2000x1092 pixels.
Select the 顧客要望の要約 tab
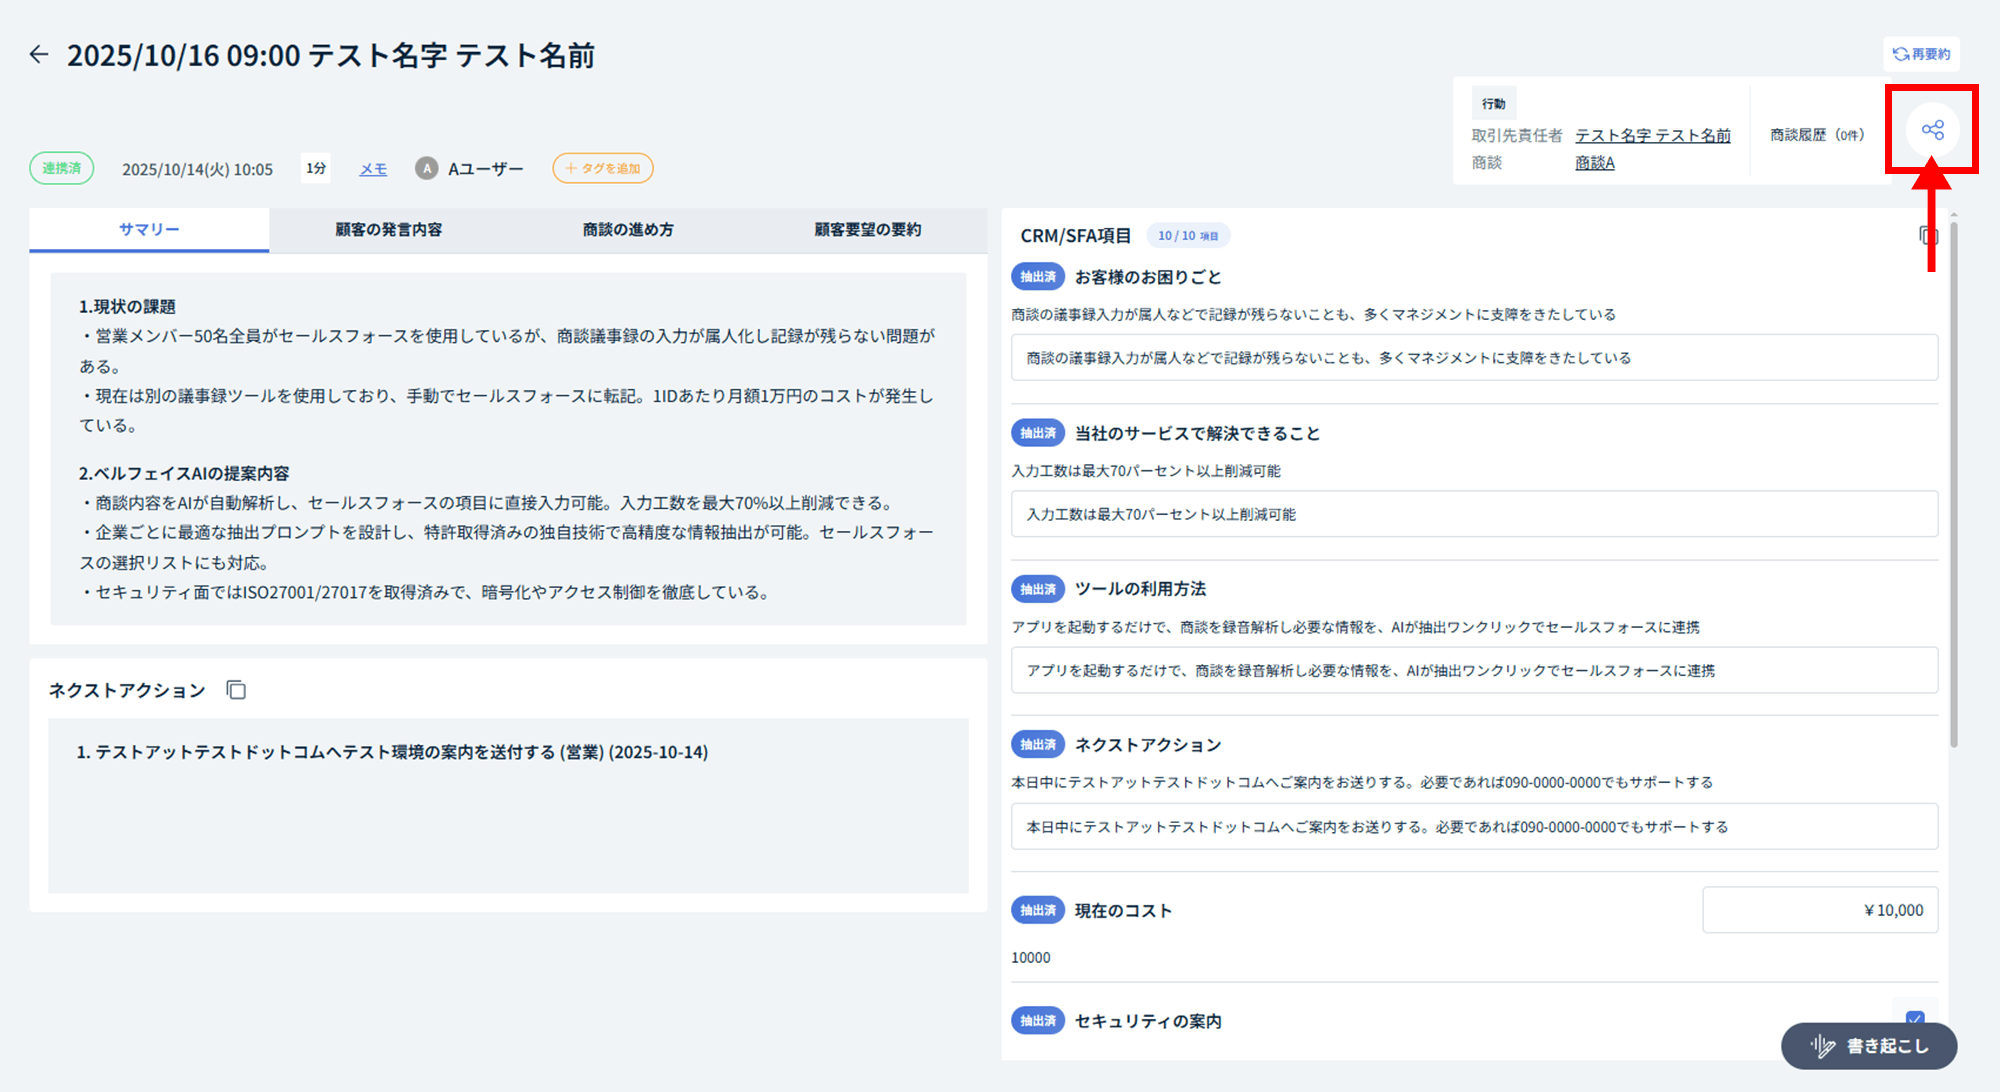pos(867,230)
